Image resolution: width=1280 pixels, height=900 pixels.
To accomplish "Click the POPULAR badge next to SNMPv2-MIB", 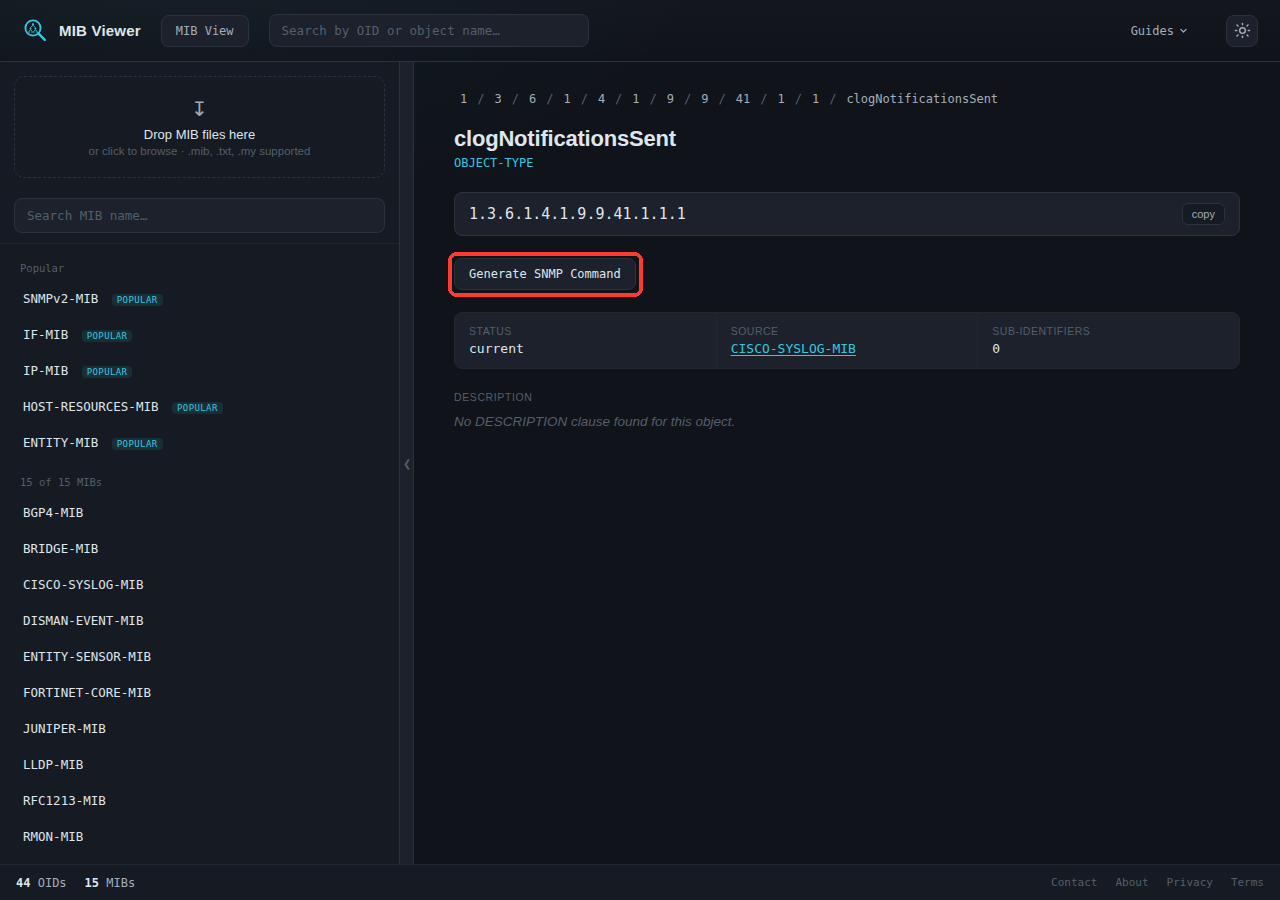I will 137,300.
